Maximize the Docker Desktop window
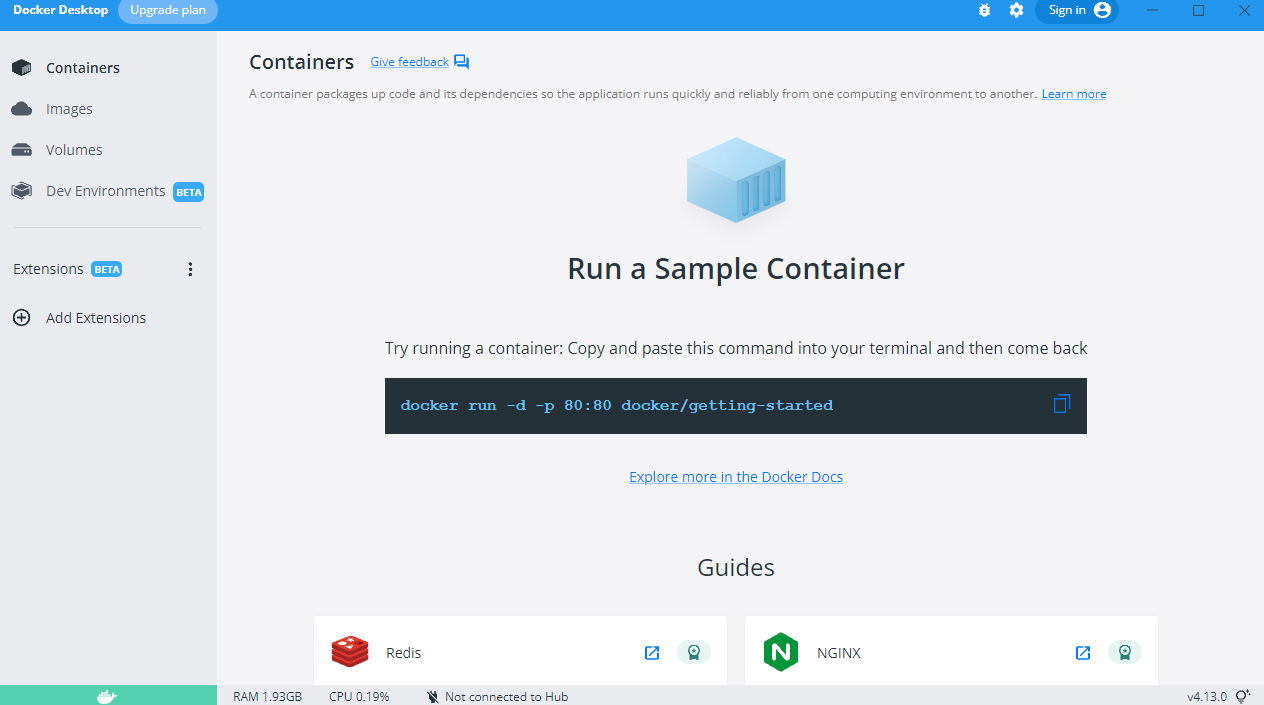 tap(1198, 10)
